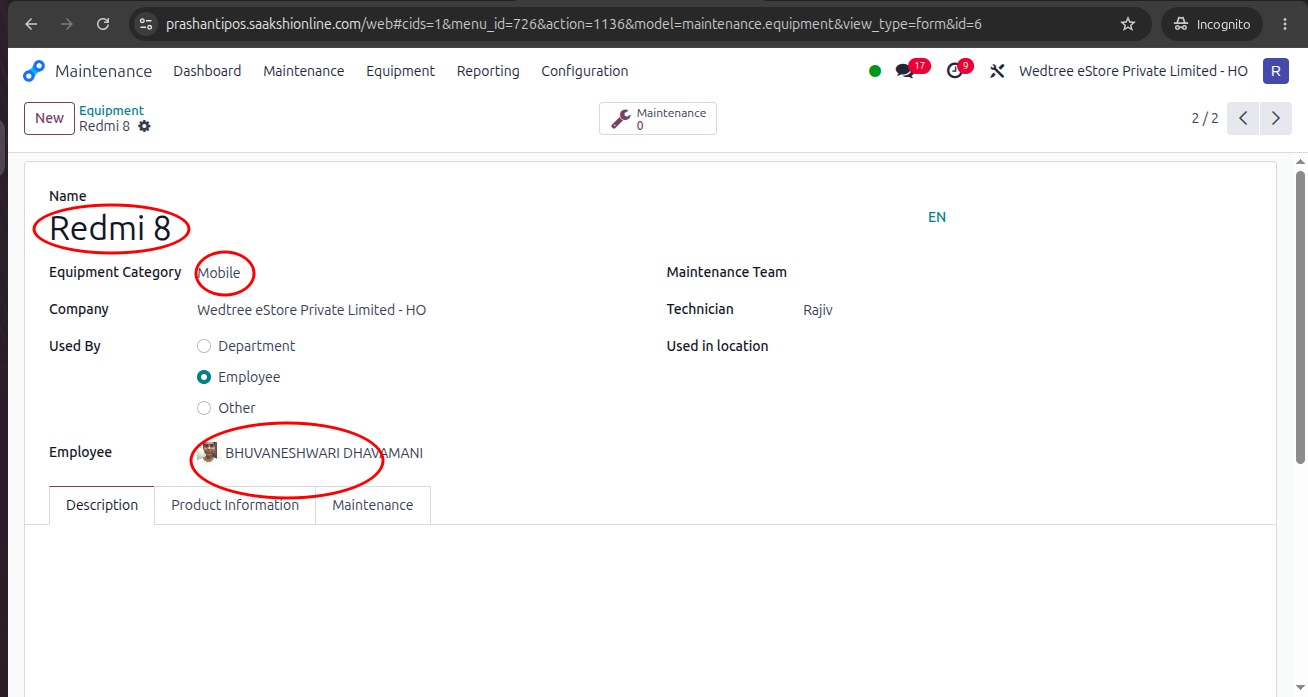Open the browser three-dot menu
This screenshot has height=697, width=1308.
pos(1285,24)
